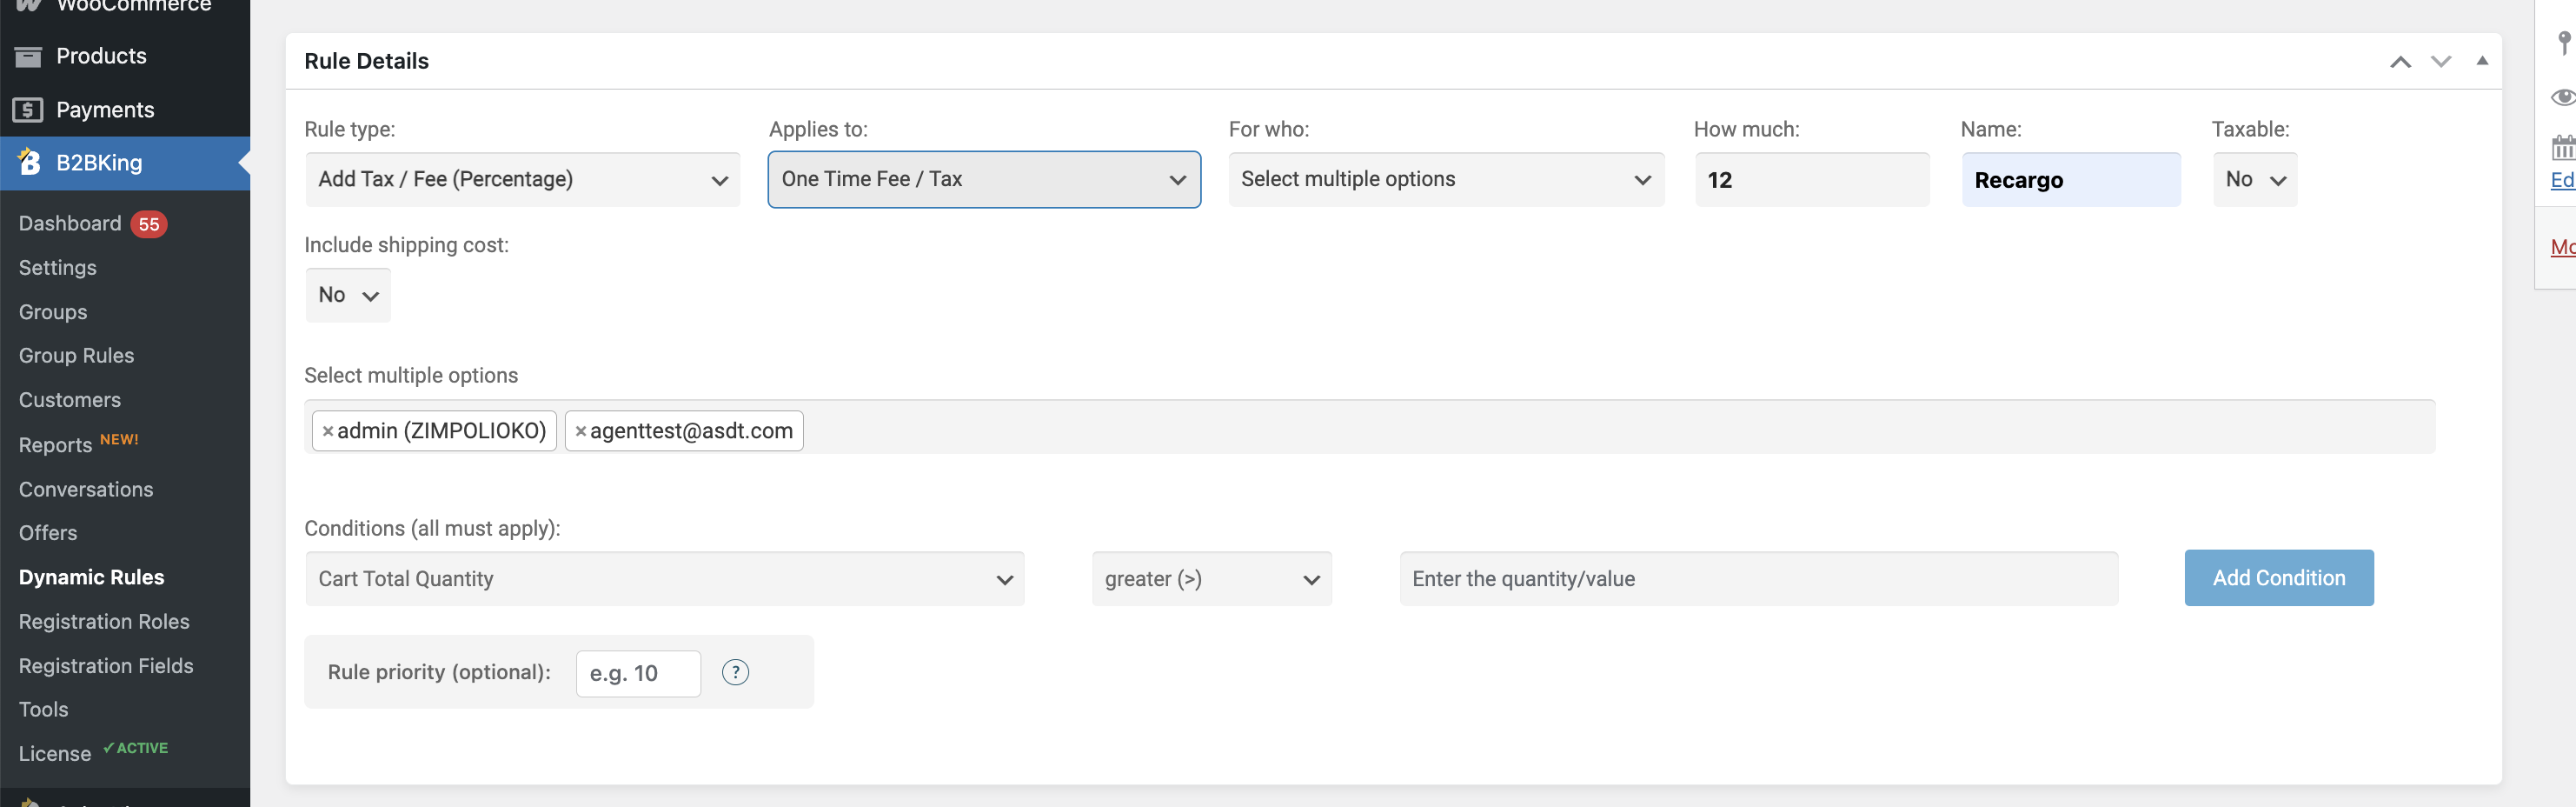
Task: Open the Dynamic Rules page
Action: (92, 577)
